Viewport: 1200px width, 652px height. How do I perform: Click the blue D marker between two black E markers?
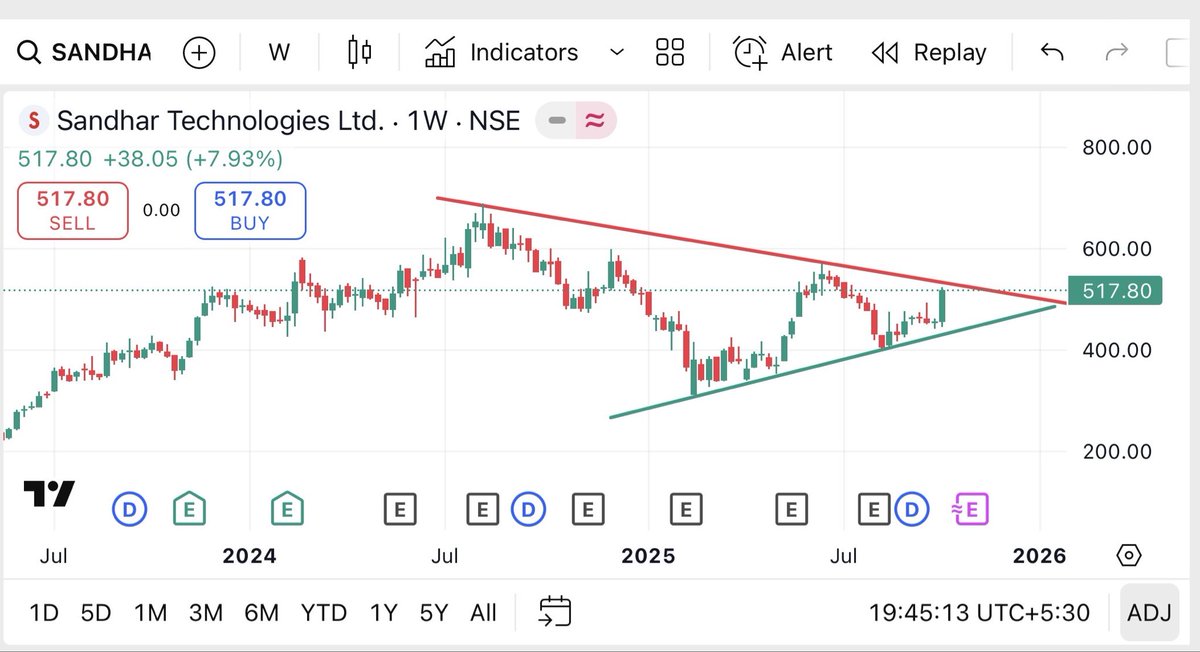pyautogui.click(x=528, y=510)
